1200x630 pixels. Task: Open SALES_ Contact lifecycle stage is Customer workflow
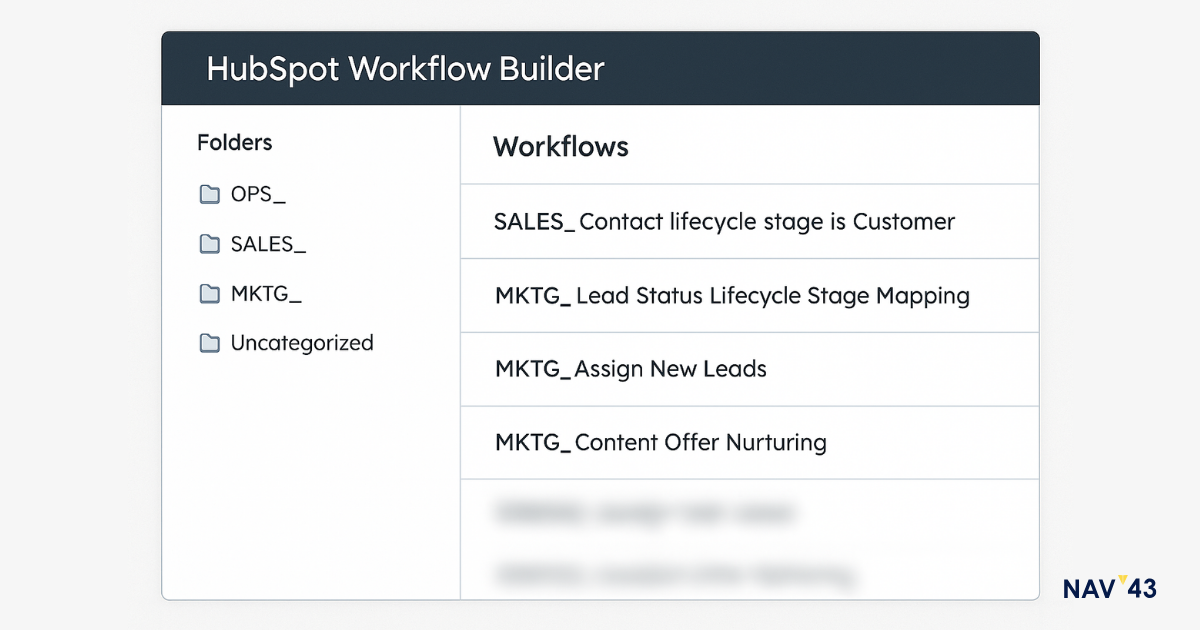click(x=724, y=222)
